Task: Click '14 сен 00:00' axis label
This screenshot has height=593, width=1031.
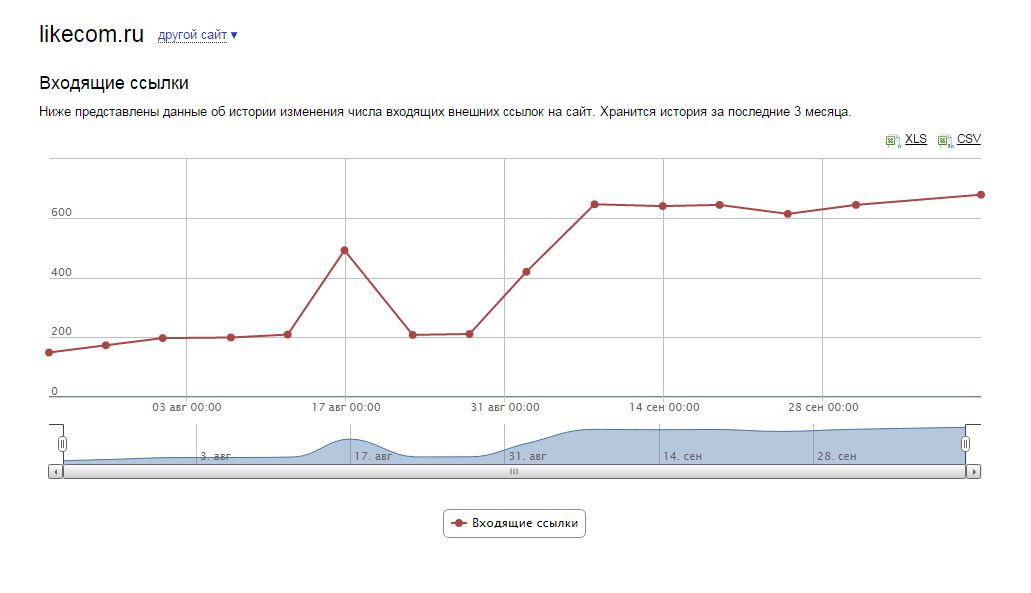Action: [x=664, y=408]
